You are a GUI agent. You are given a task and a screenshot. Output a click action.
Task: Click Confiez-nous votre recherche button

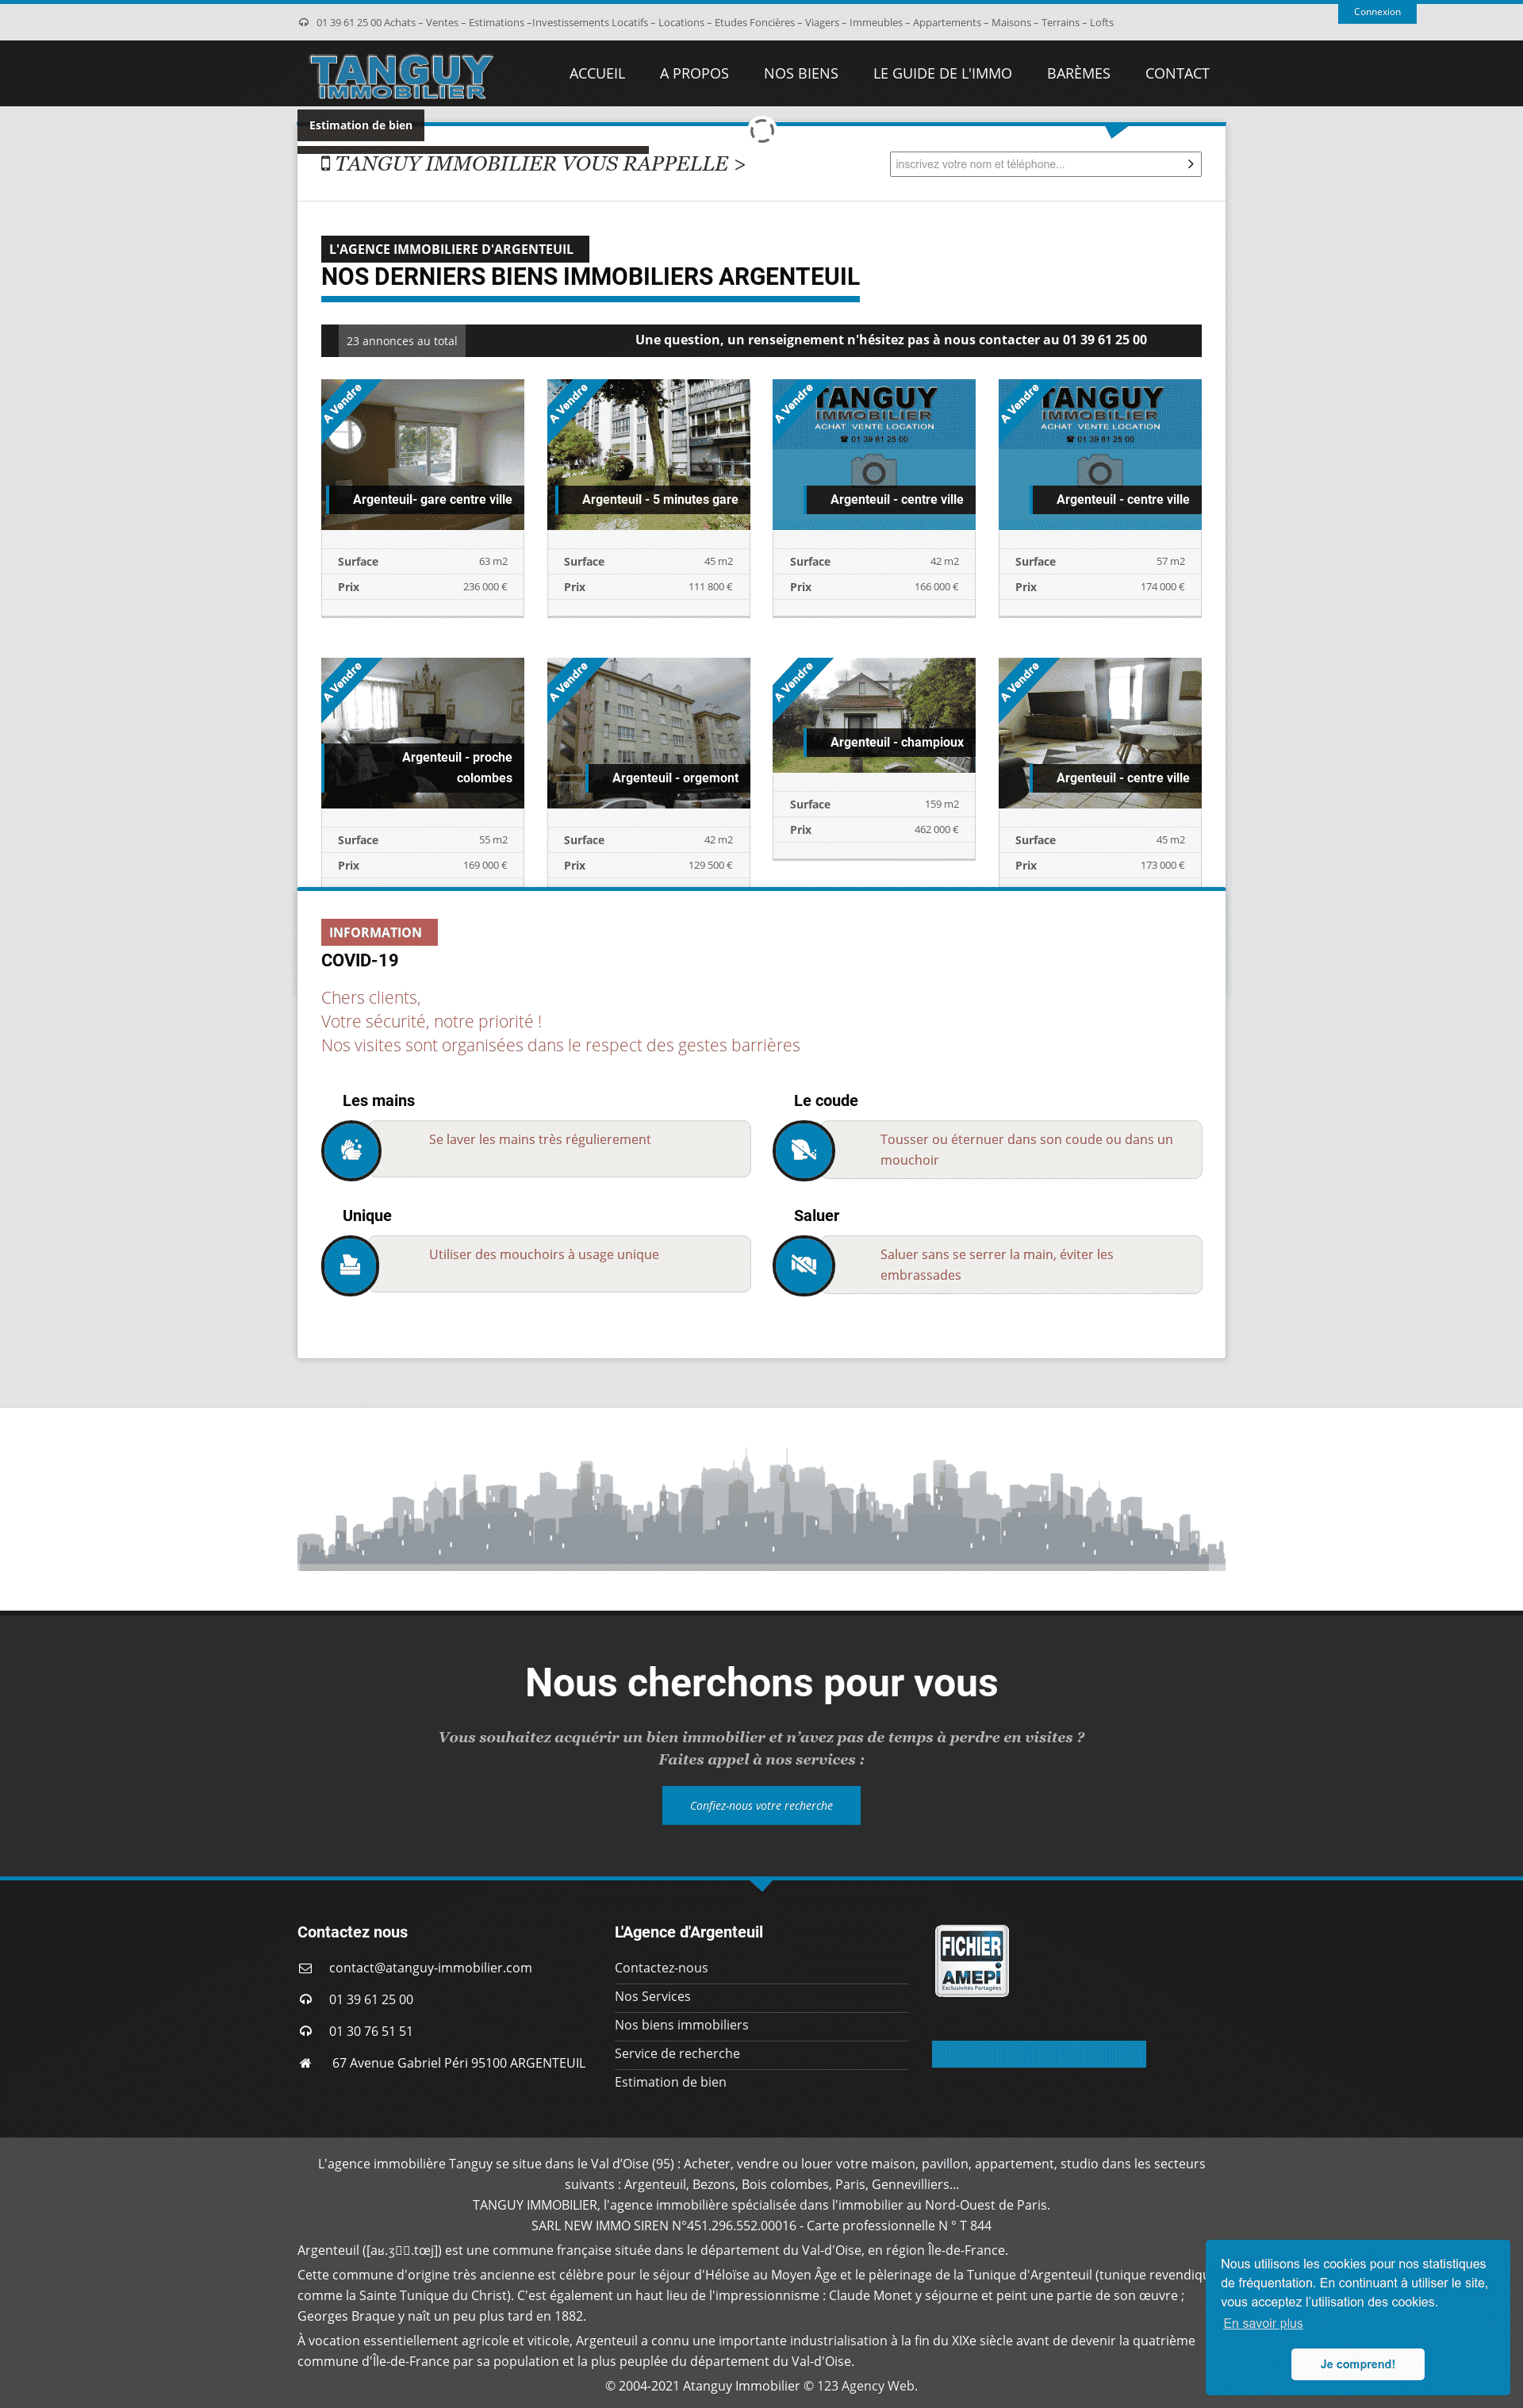point(760,1804)
